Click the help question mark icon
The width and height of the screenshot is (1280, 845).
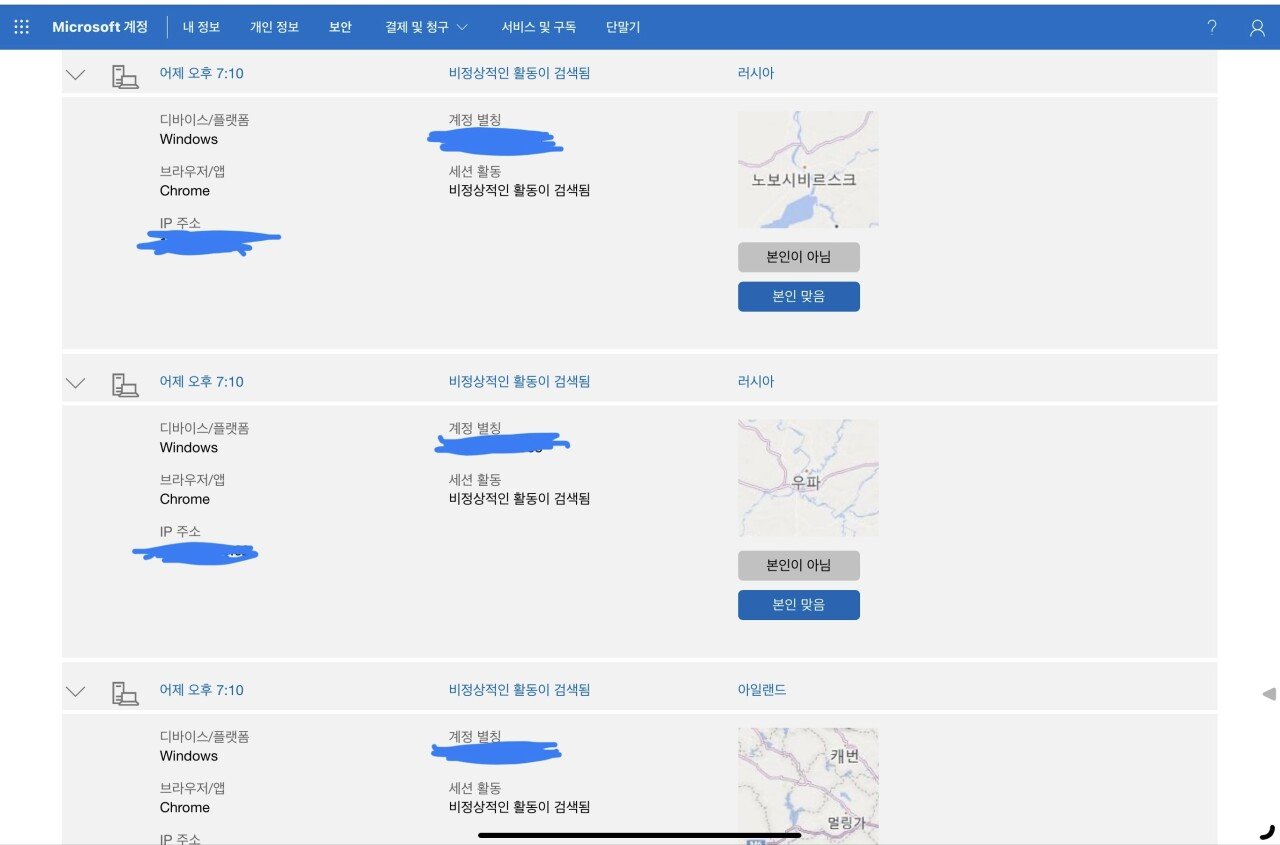click(1212, 27)
